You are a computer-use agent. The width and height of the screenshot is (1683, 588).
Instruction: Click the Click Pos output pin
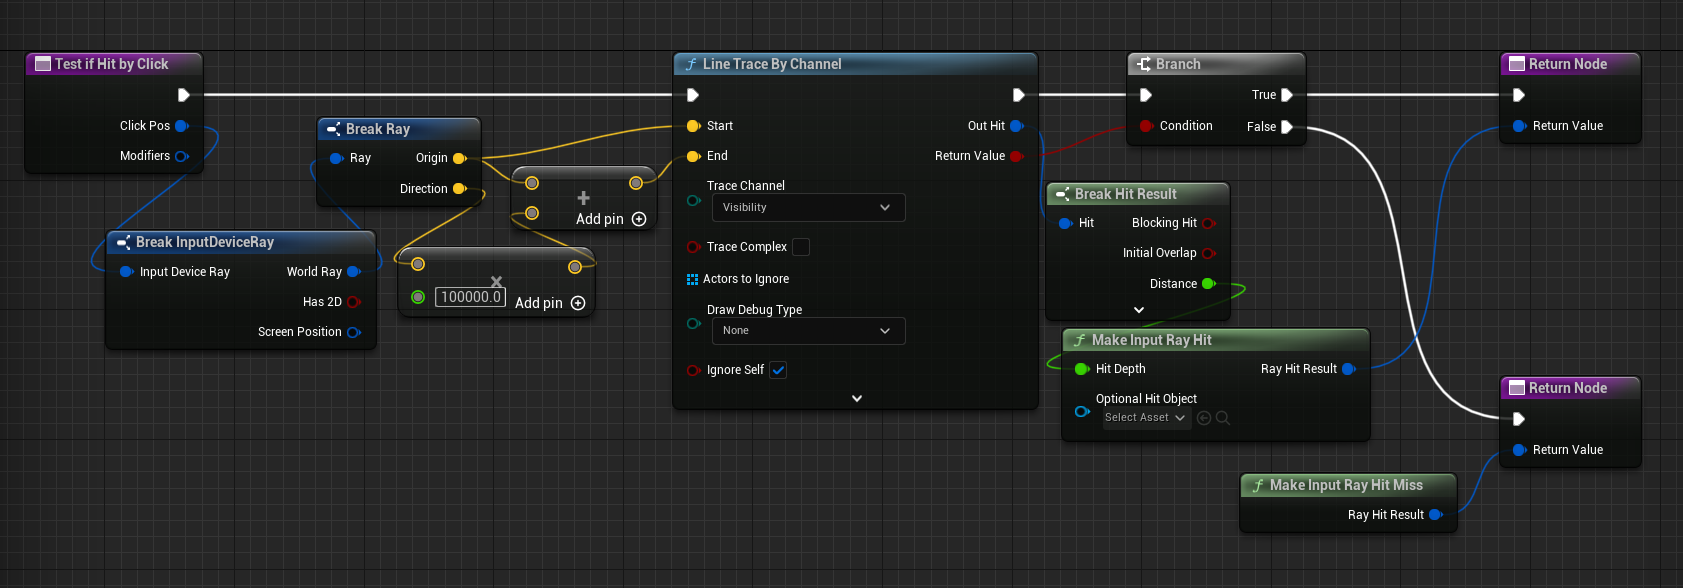point(182,126)
